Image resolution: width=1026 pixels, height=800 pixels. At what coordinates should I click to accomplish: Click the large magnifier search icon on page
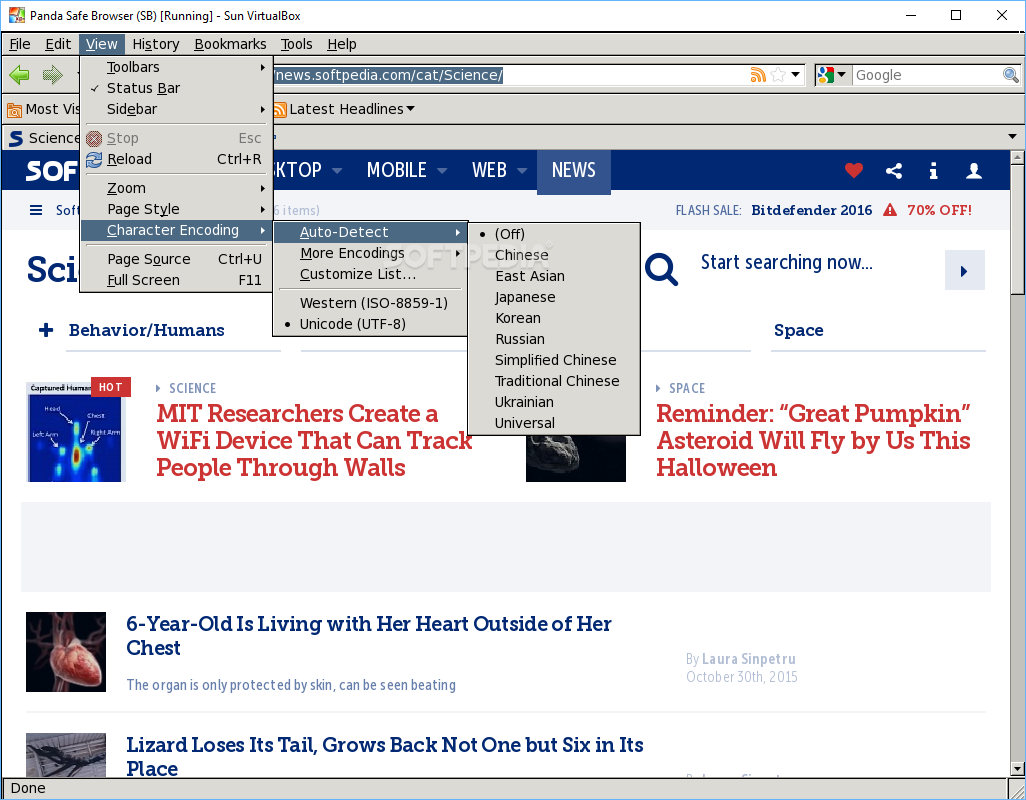coord(661,269)
